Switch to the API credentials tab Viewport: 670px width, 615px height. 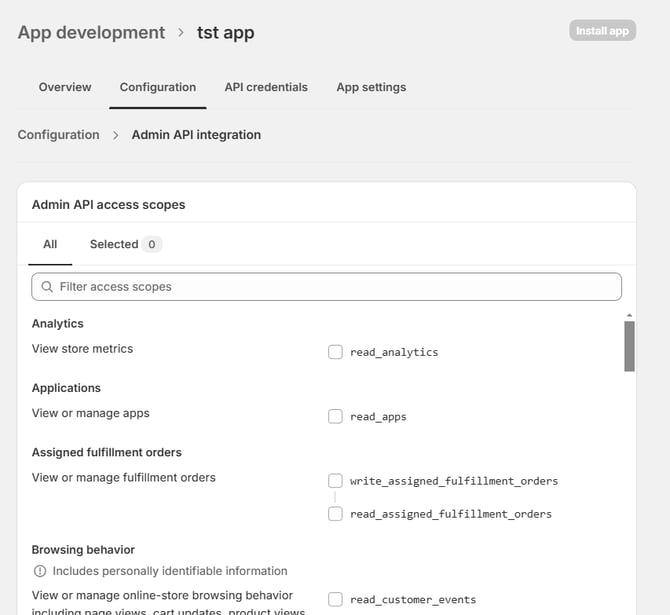pos(266,87)
